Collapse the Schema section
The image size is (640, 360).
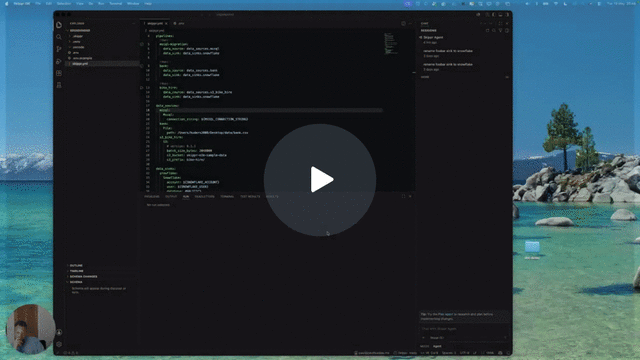coord(102,282)
